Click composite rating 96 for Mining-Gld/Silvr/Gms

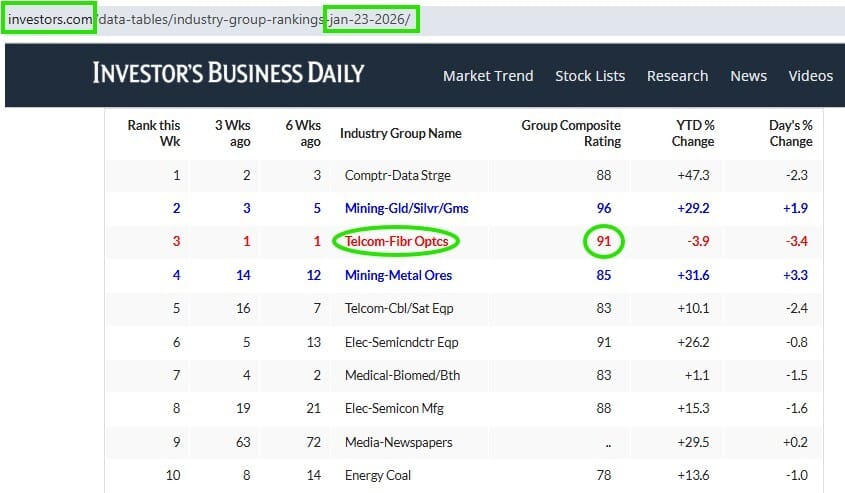pyautogui.click(x=604, y=208)
